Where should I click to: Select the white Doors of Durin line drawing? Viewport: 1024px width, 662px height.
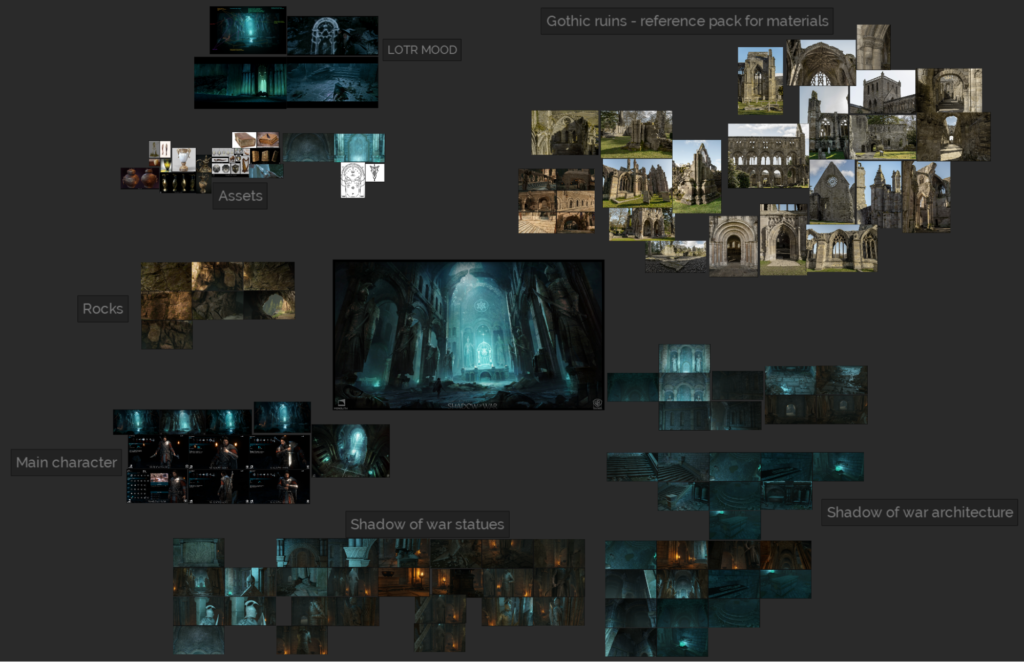click(x=353, y=180)
